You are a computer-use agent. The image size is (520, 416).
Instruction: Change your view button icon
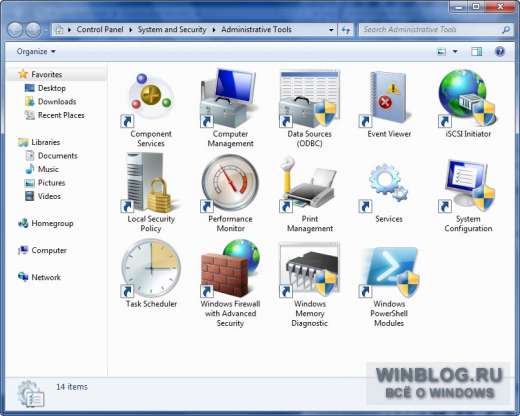[x=441, y=52]
